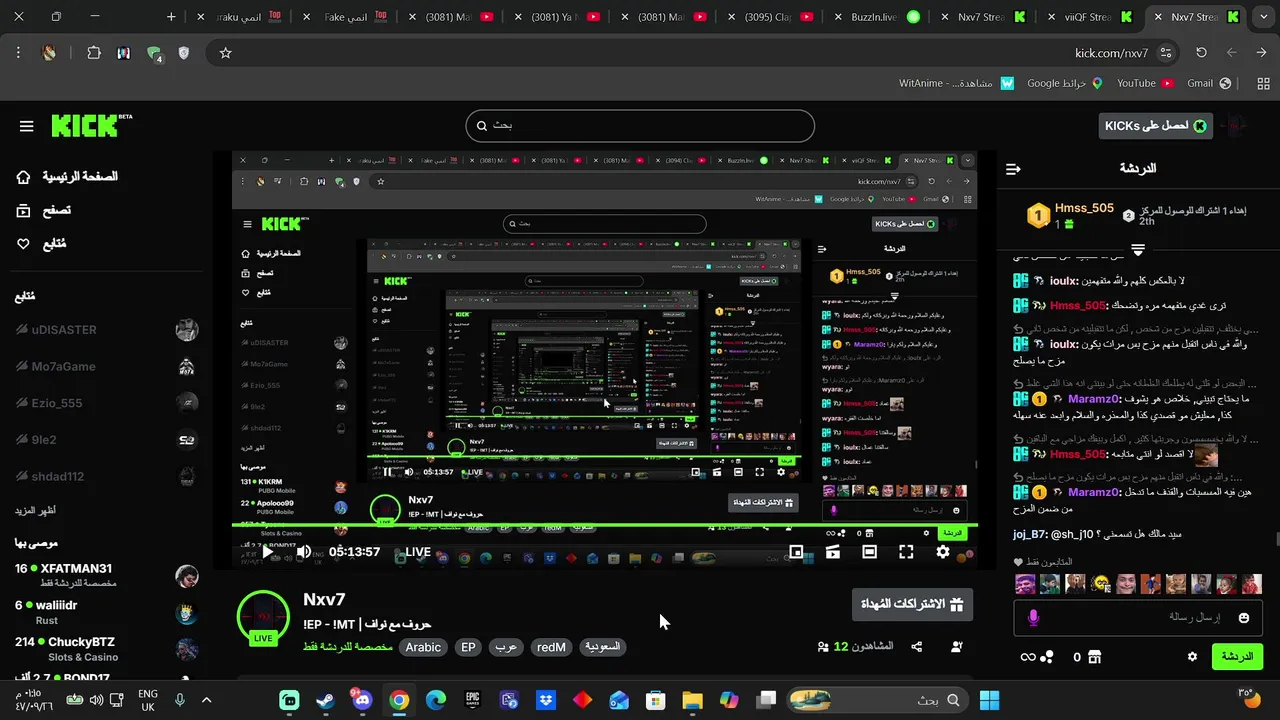The image size is (1280, 720).
Task: Open the Windows Start menu
Action: tap(990, 700)
